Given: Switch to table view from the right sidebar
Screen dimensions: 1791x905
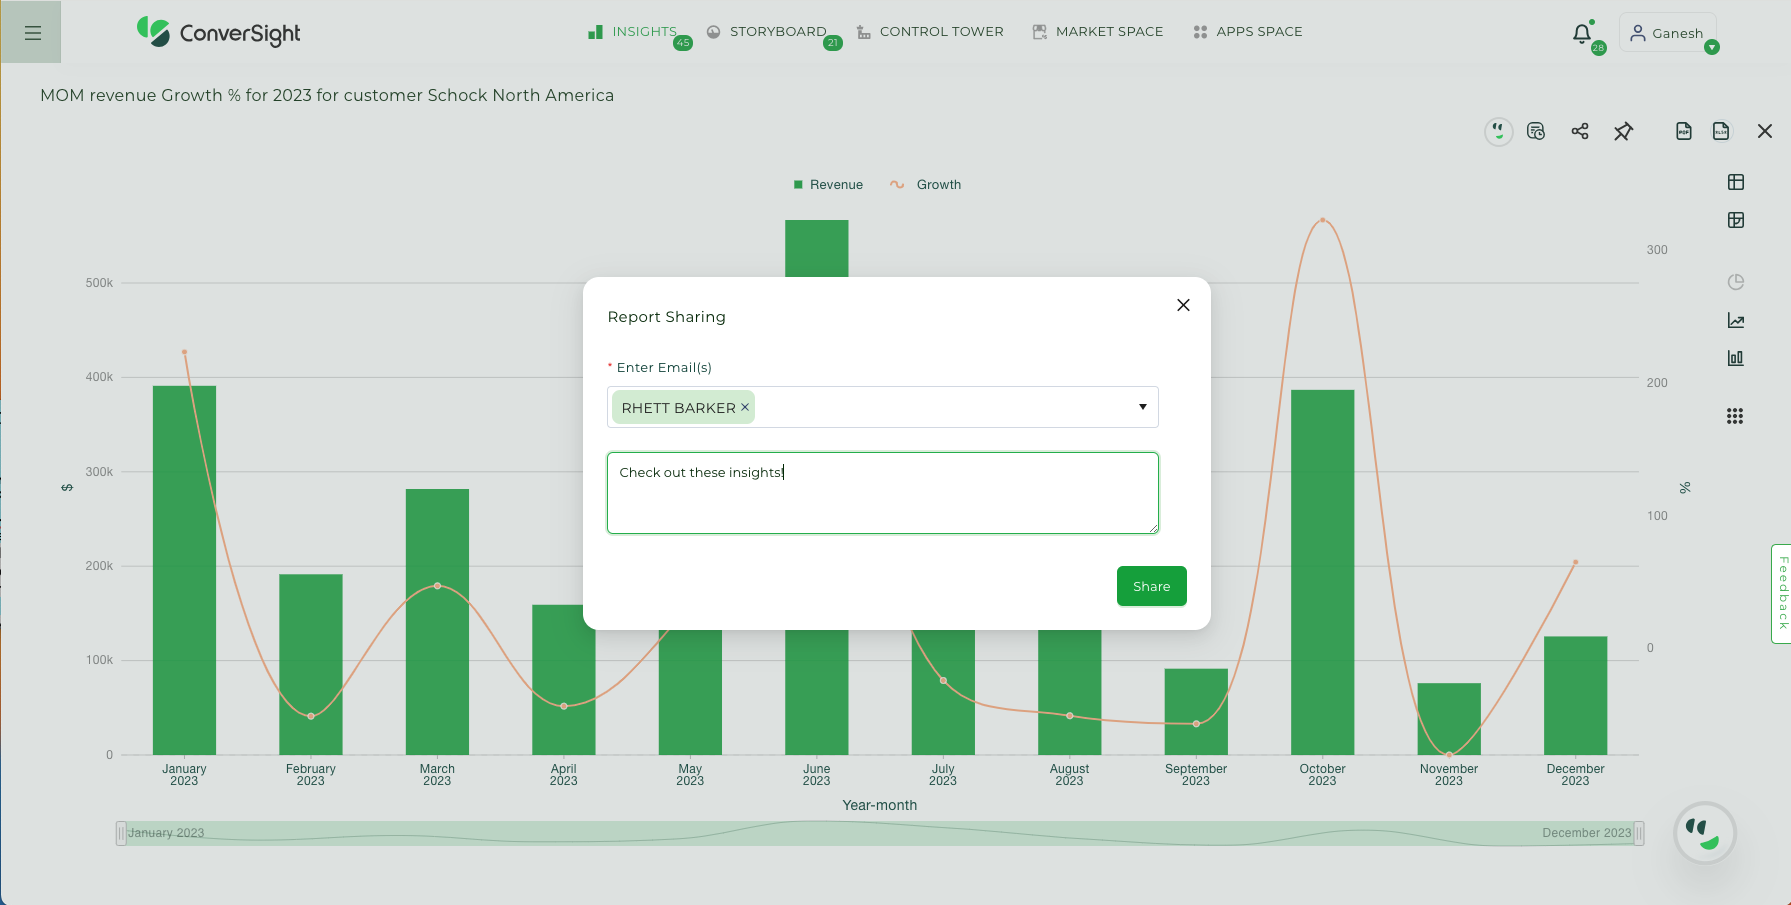Looking at the screenshot, I should (x=1736, y=182).
